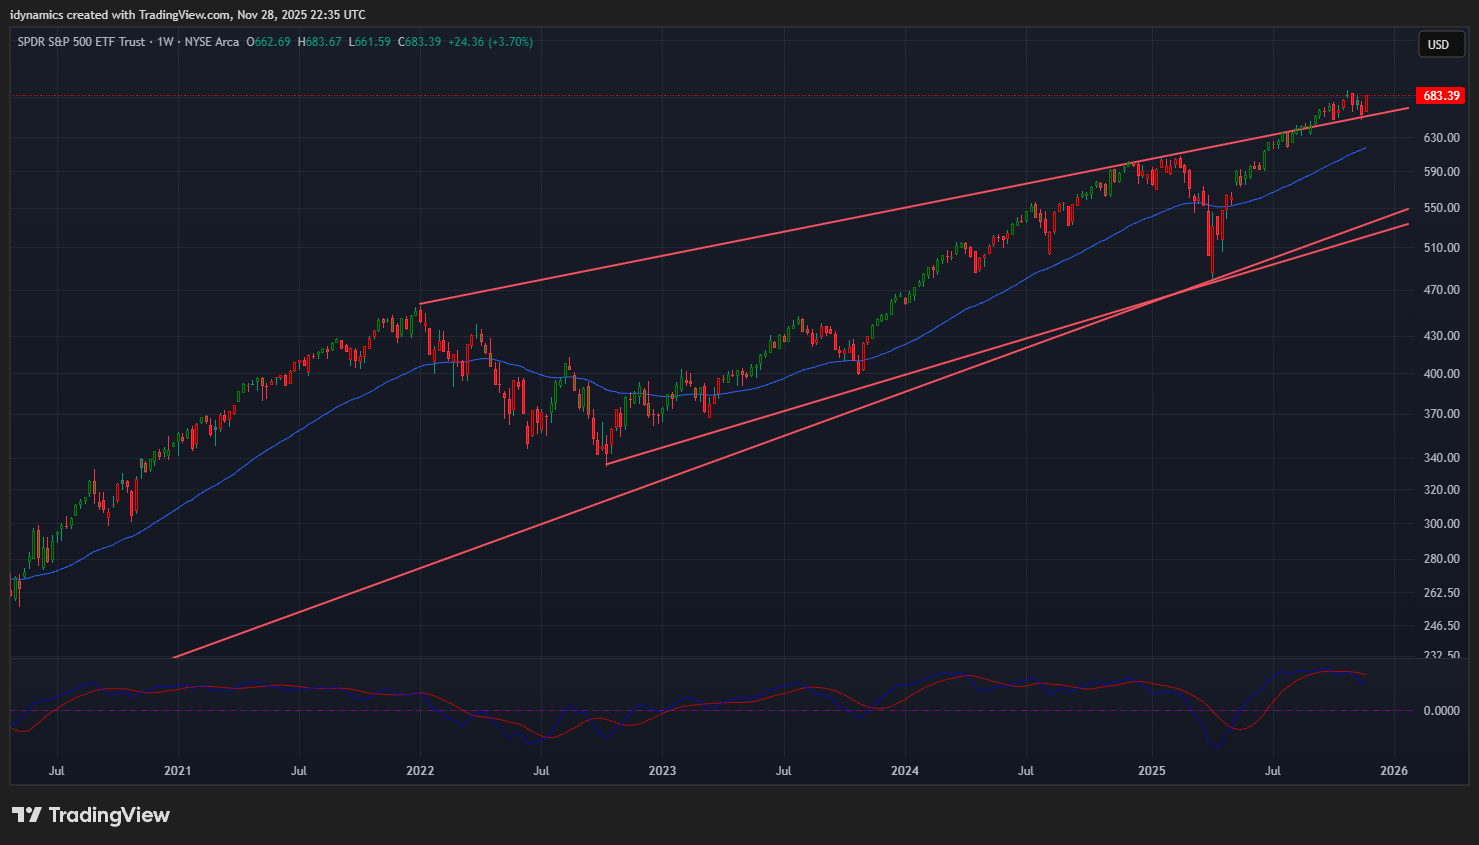The image size is (1479, 845).
Task: Click the 300.00 price scale label
Action: click(x=1441, y=524)
